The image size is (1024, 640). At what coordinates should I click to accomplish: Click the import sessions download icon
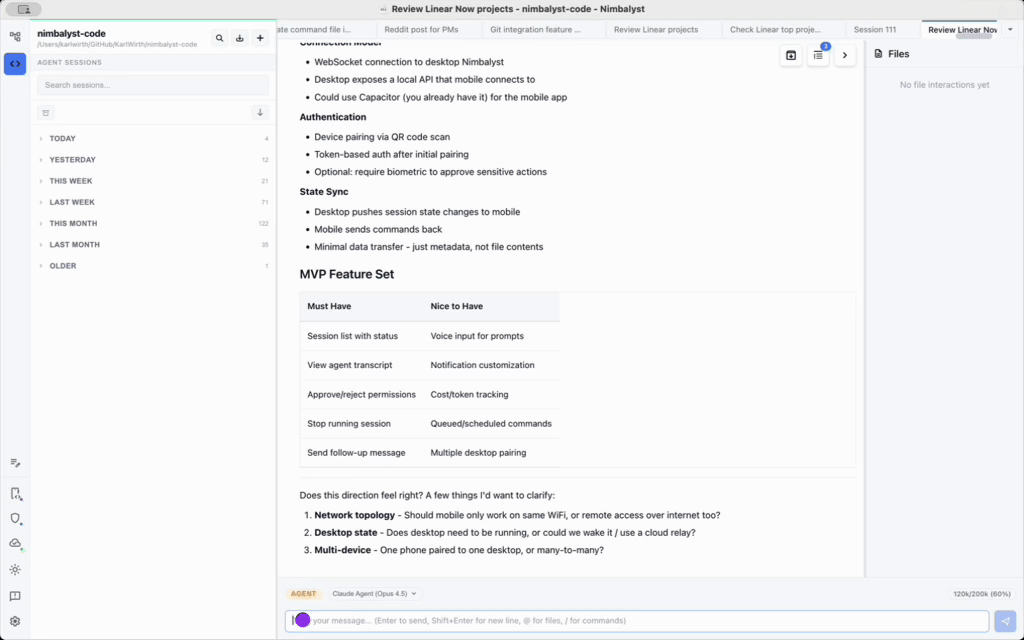(239, 38)
